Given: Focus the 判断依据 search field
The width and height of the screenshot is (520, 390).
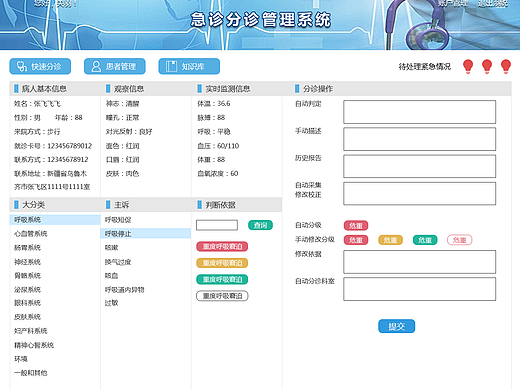Looking at the screenshot, I should coord(217,225).
